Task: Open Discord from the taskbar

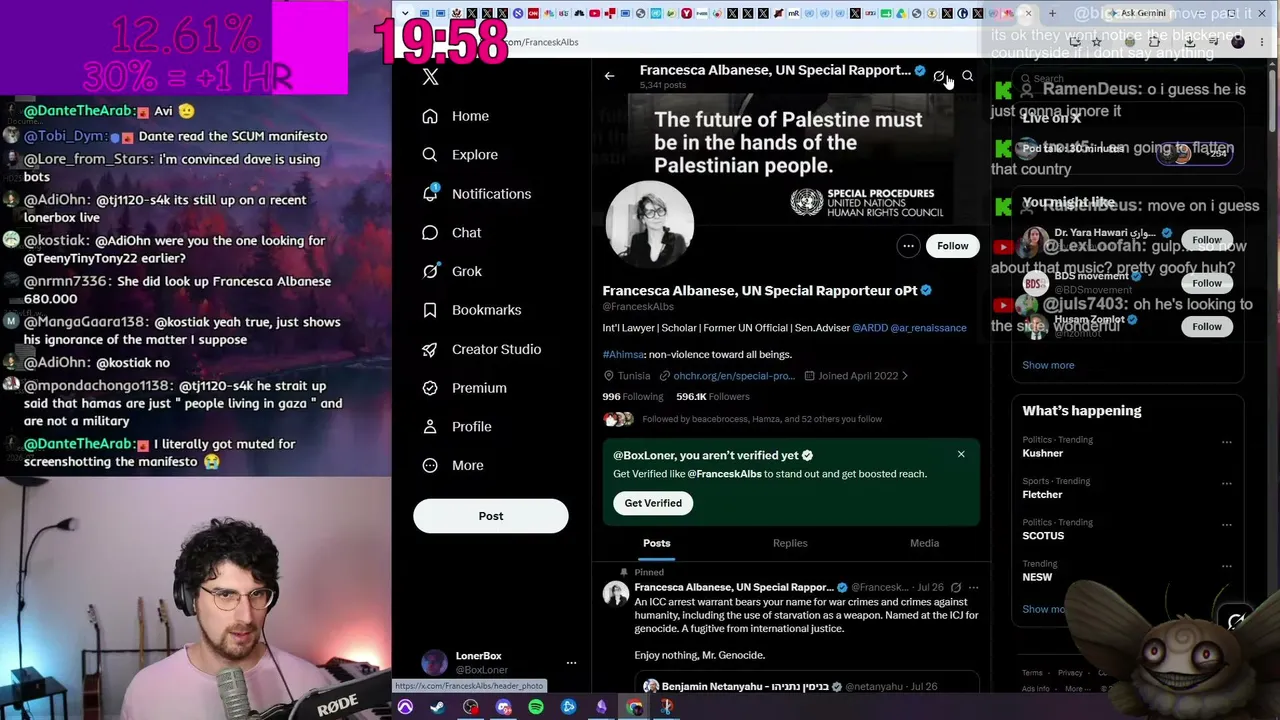Action: pyautogui.click(x=504, y=707)
